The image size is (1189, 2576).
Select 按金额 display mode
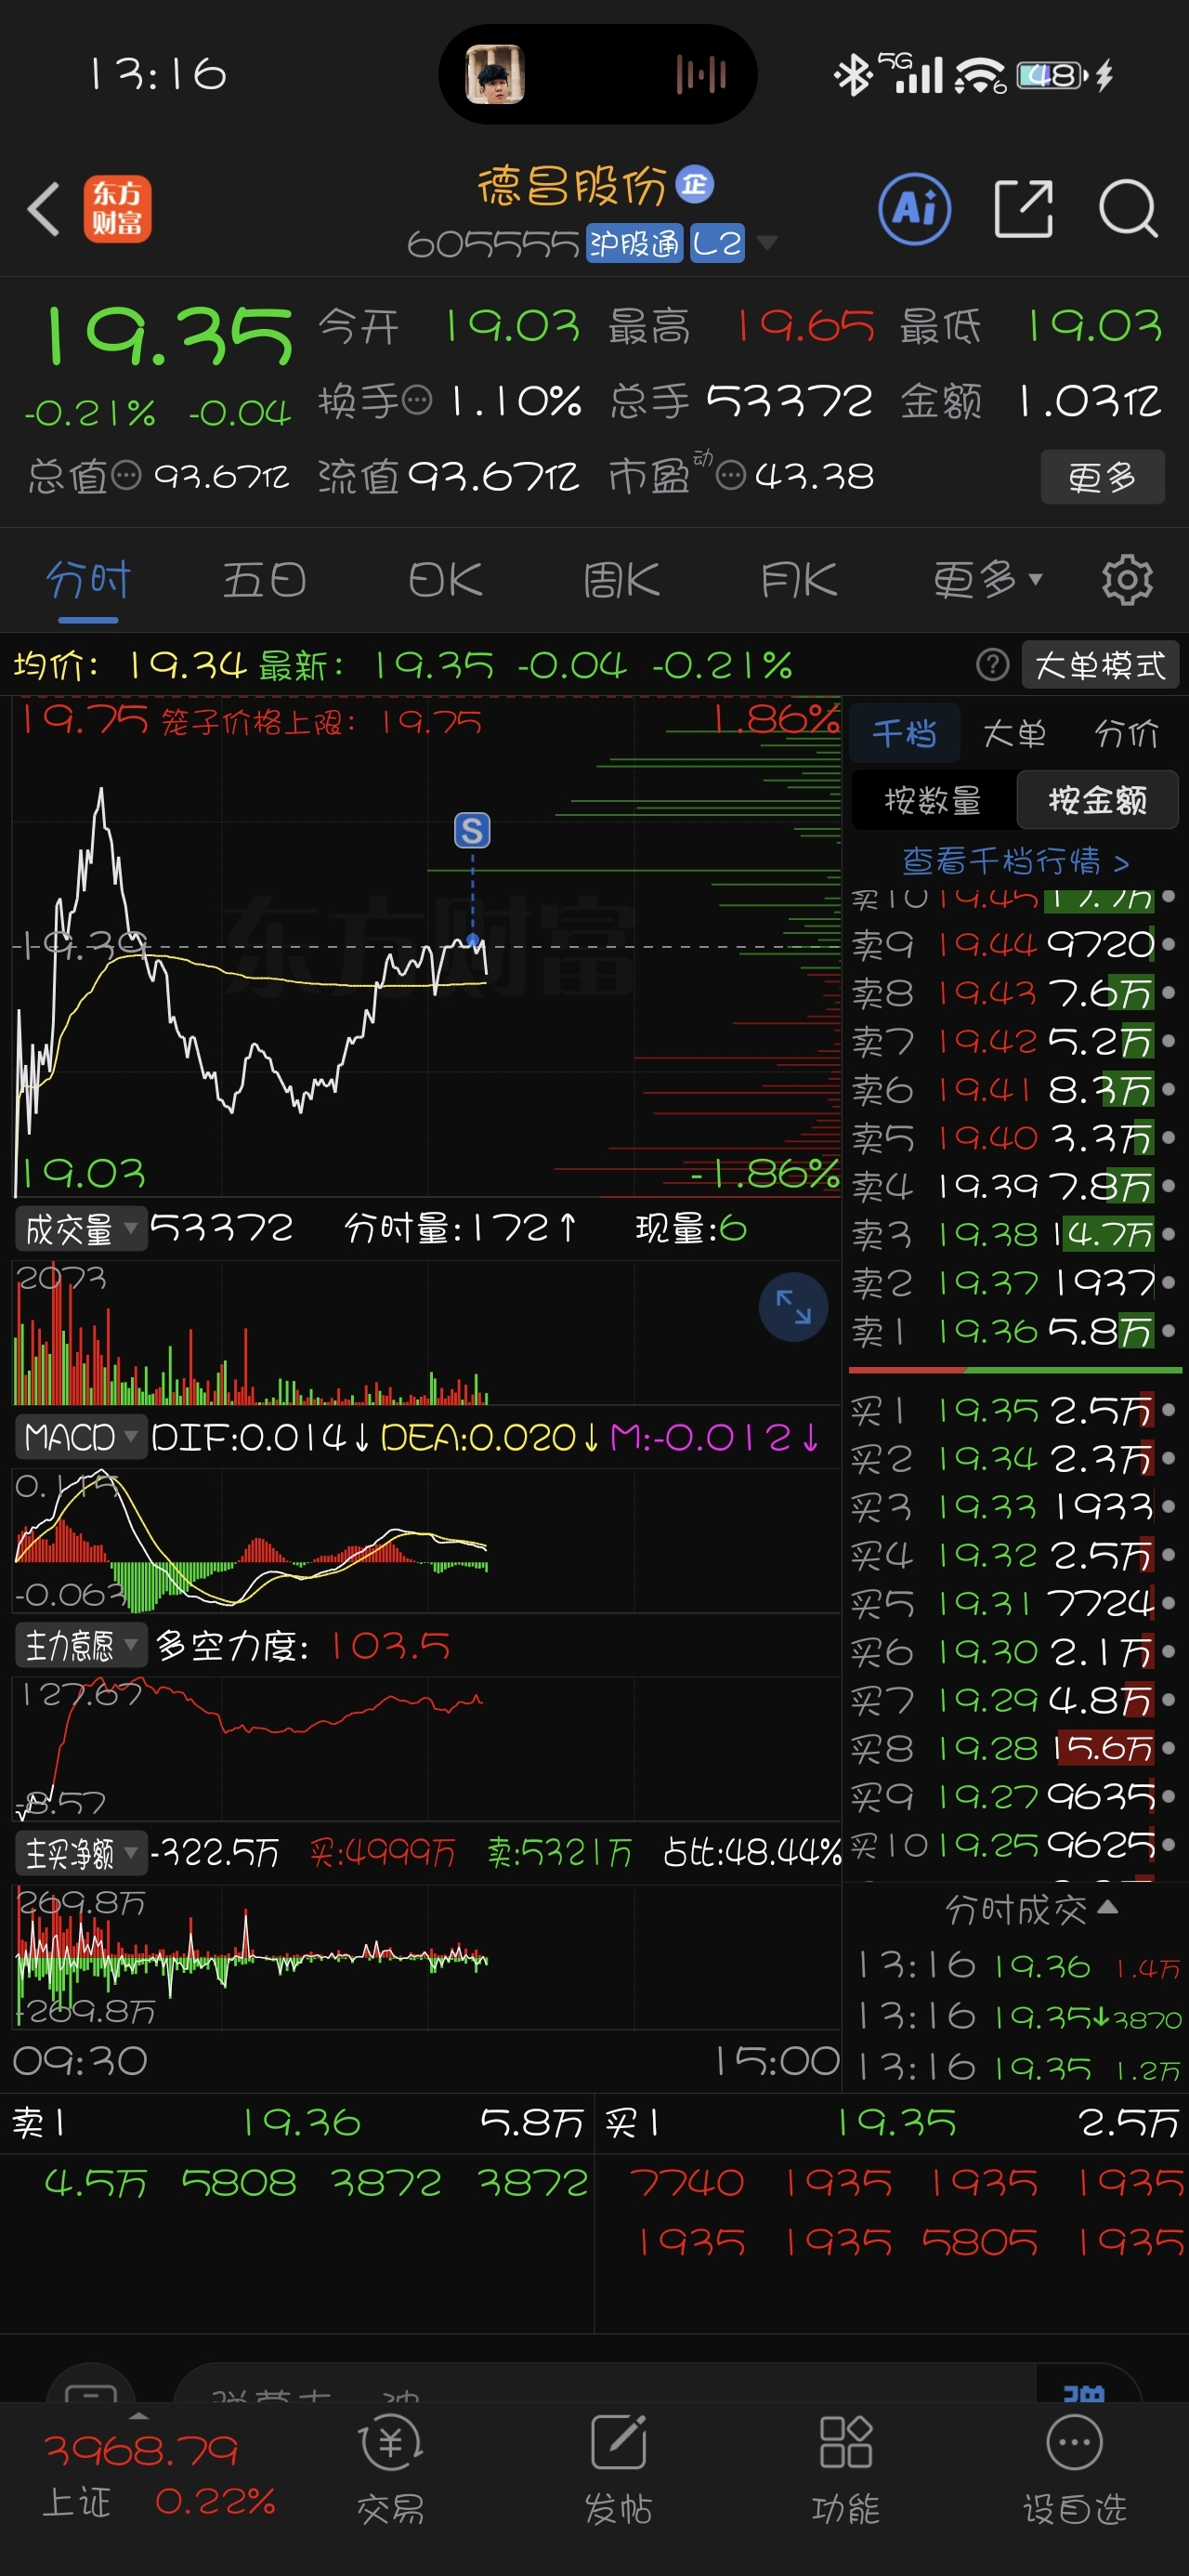click(x=1097, y=800)
